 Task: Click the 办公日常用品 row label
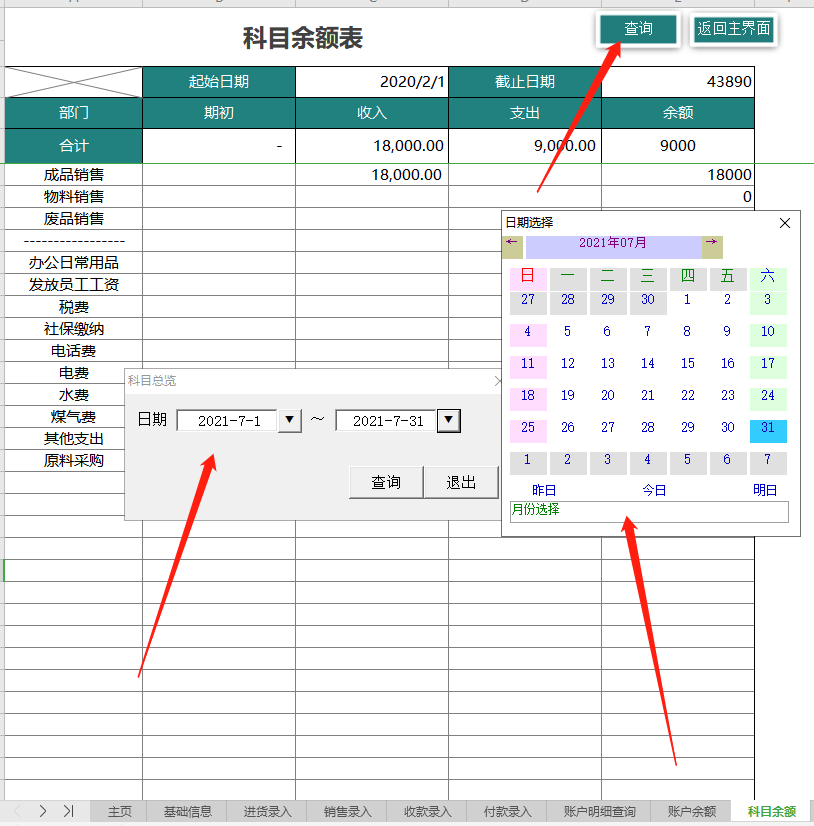(x=74, y=262)
